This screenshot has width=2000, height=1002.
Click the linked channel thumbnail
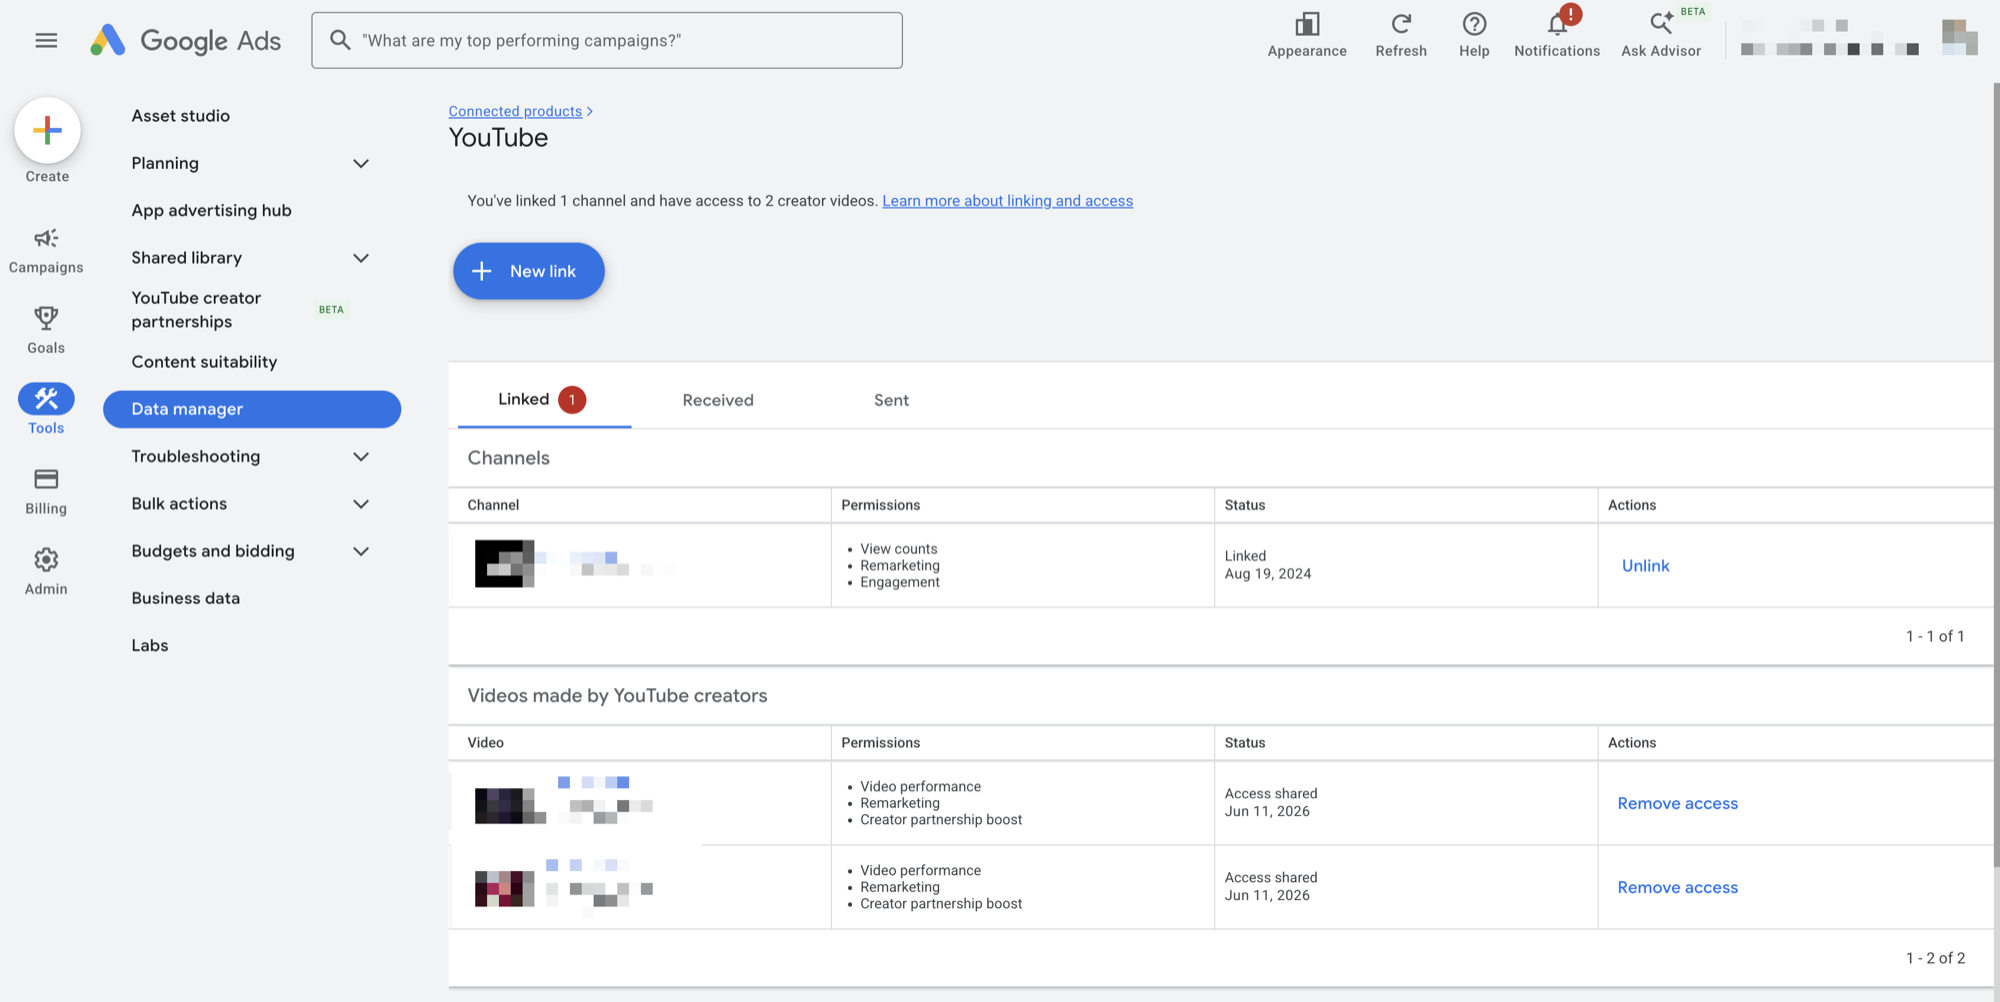pos(504,564)
